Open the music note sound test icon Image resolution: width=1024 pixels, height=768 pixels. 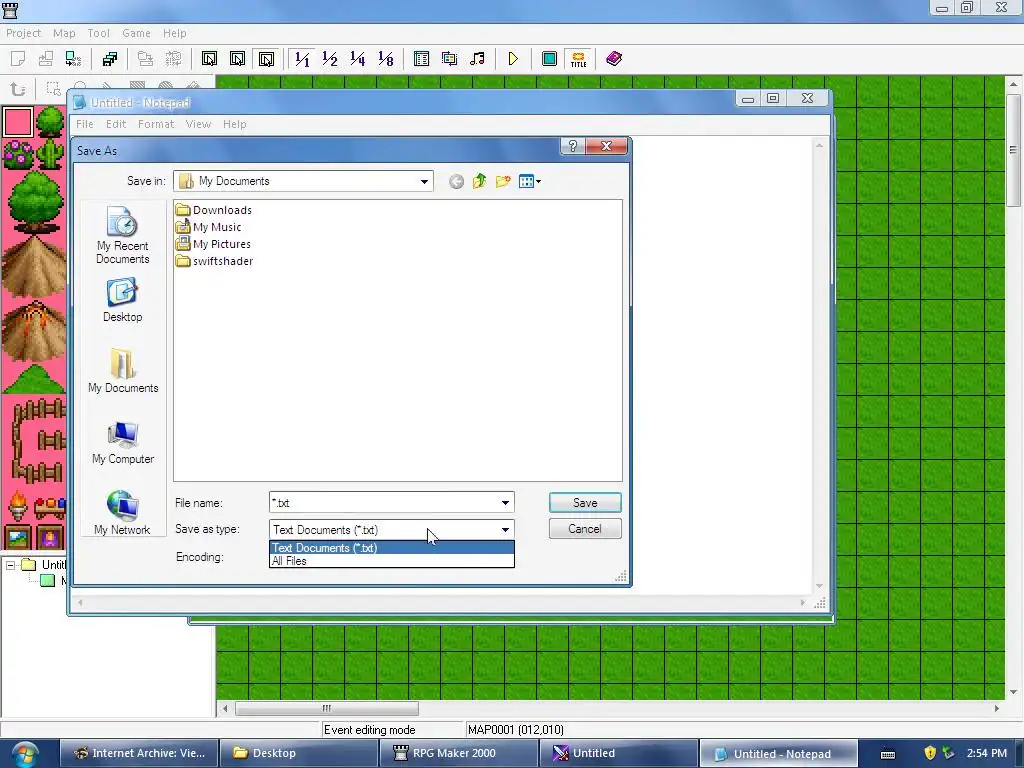[477, 59]
